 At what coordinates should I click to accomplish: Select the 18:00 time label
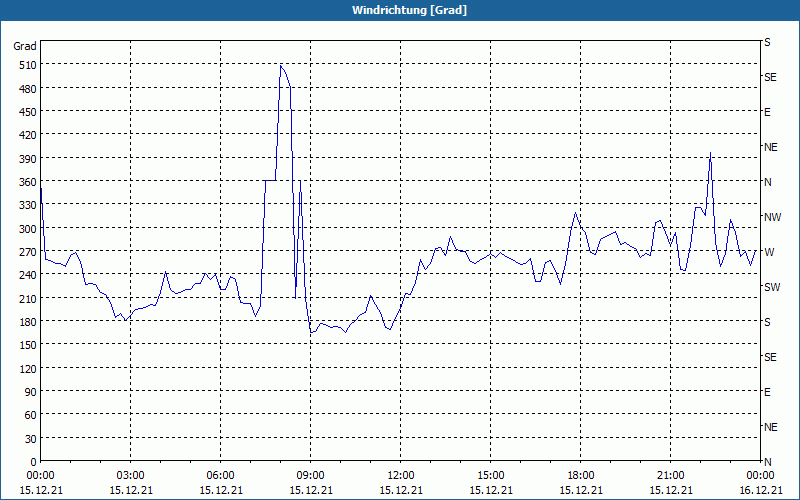[581, 476]
